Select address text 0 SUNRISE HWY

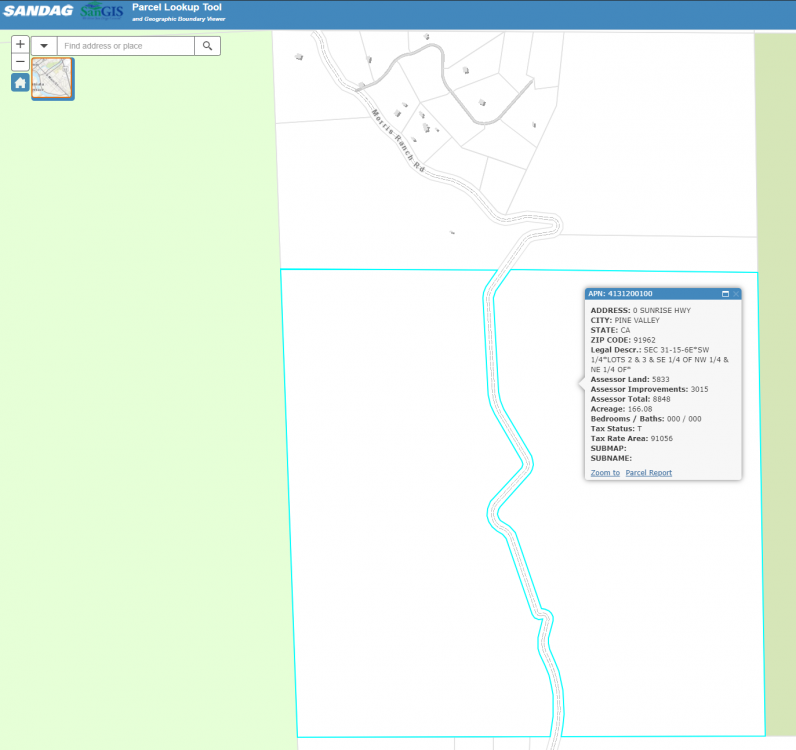tap(661, 310)
